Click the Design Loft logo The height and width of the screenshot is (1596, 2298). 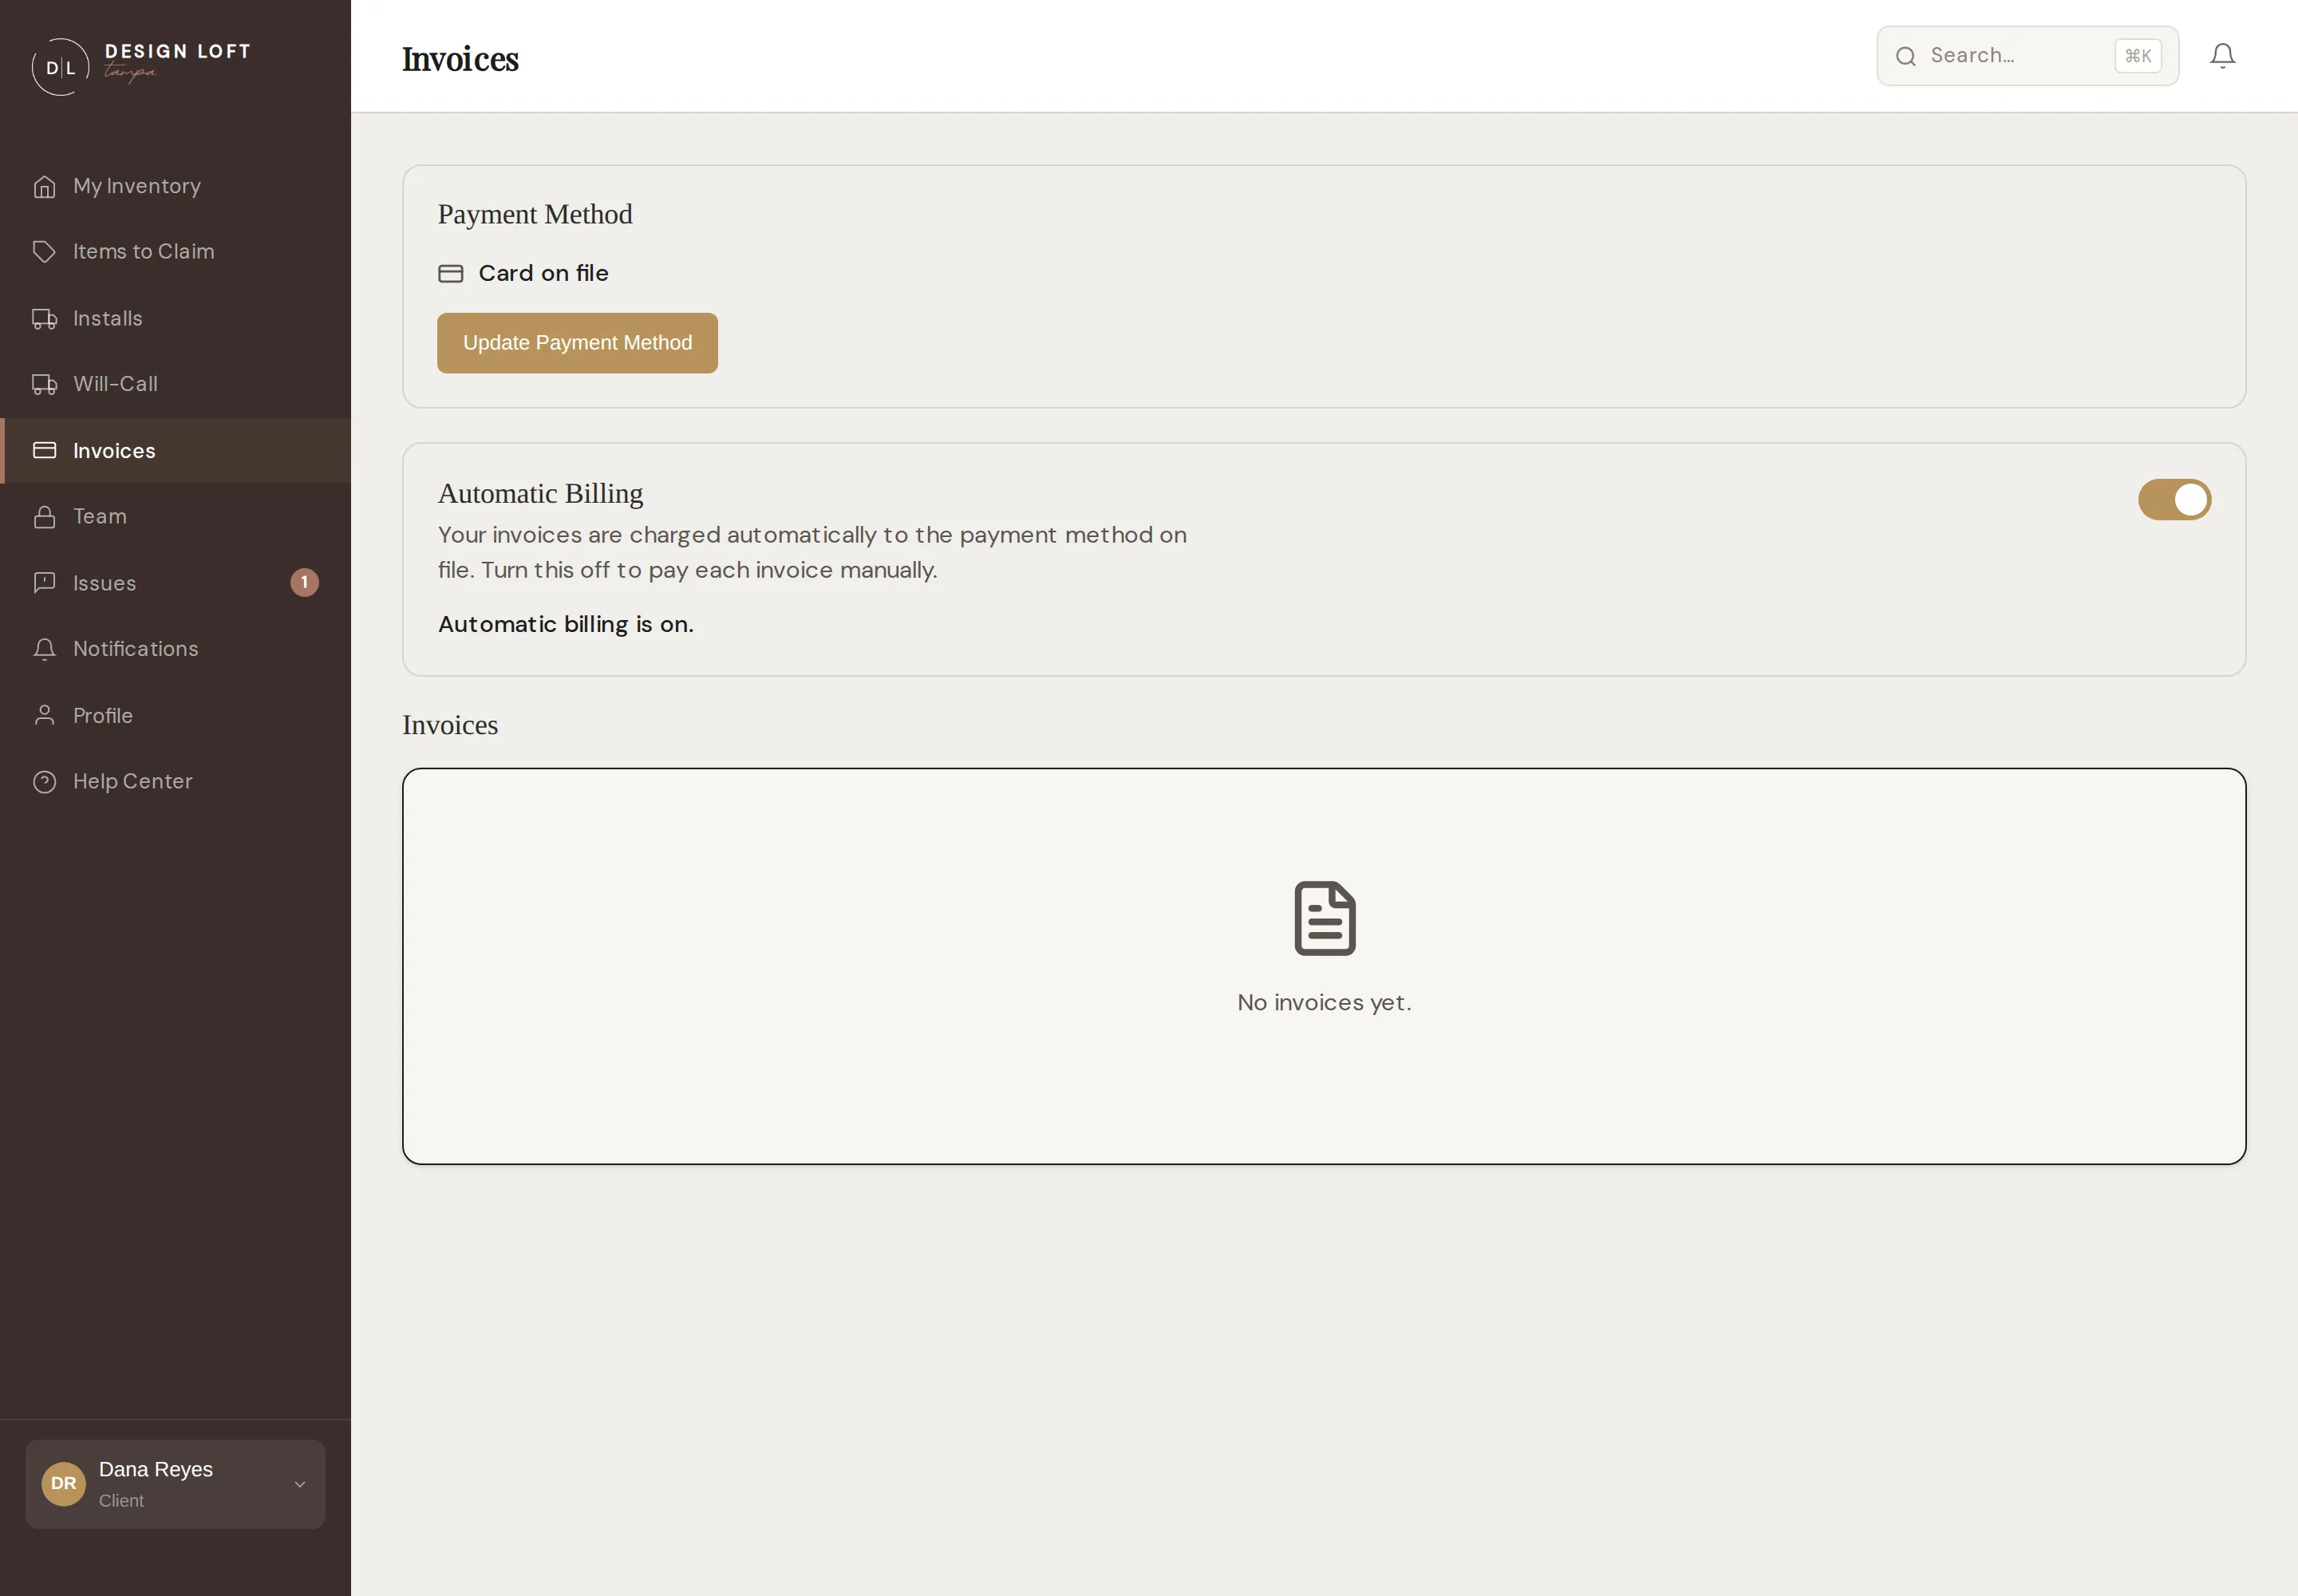[x=141, y=66]
